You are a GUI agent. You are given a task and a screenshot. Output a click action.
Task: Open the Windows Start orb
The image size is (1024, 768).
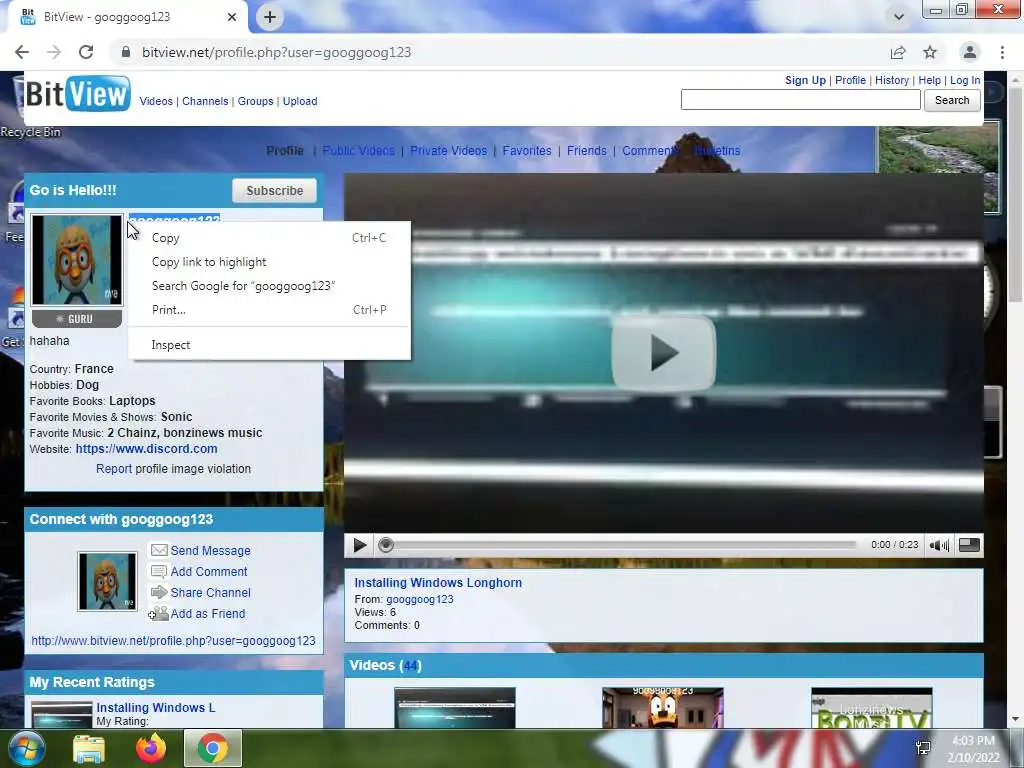26,748
